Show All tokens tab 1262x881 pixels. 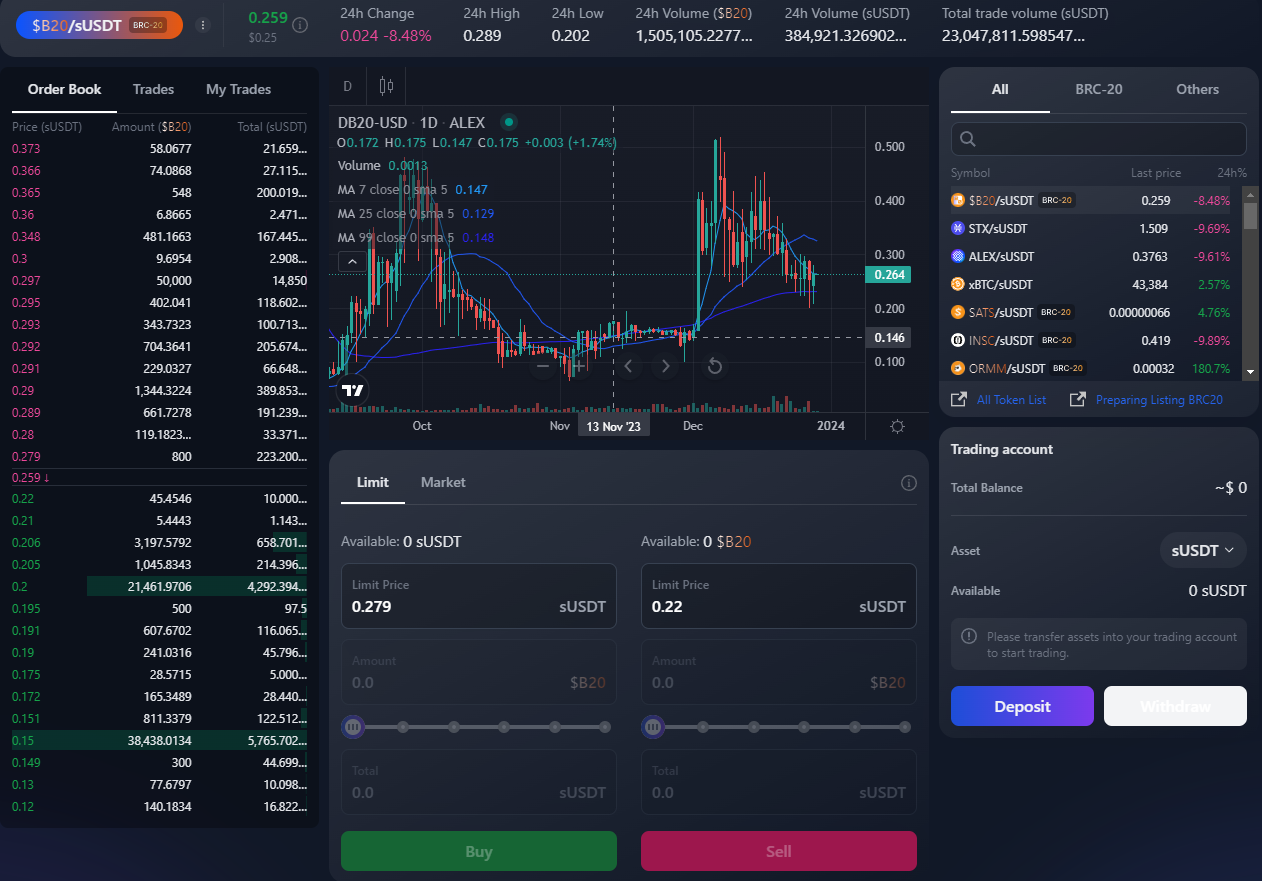click(1000, 89)
